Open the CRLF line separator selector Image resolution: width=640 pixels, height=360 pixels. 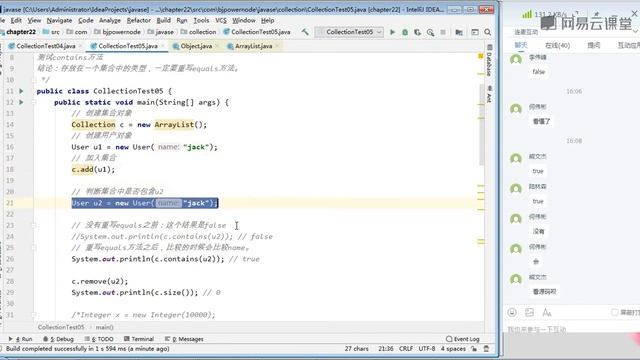tap(406, 349)
